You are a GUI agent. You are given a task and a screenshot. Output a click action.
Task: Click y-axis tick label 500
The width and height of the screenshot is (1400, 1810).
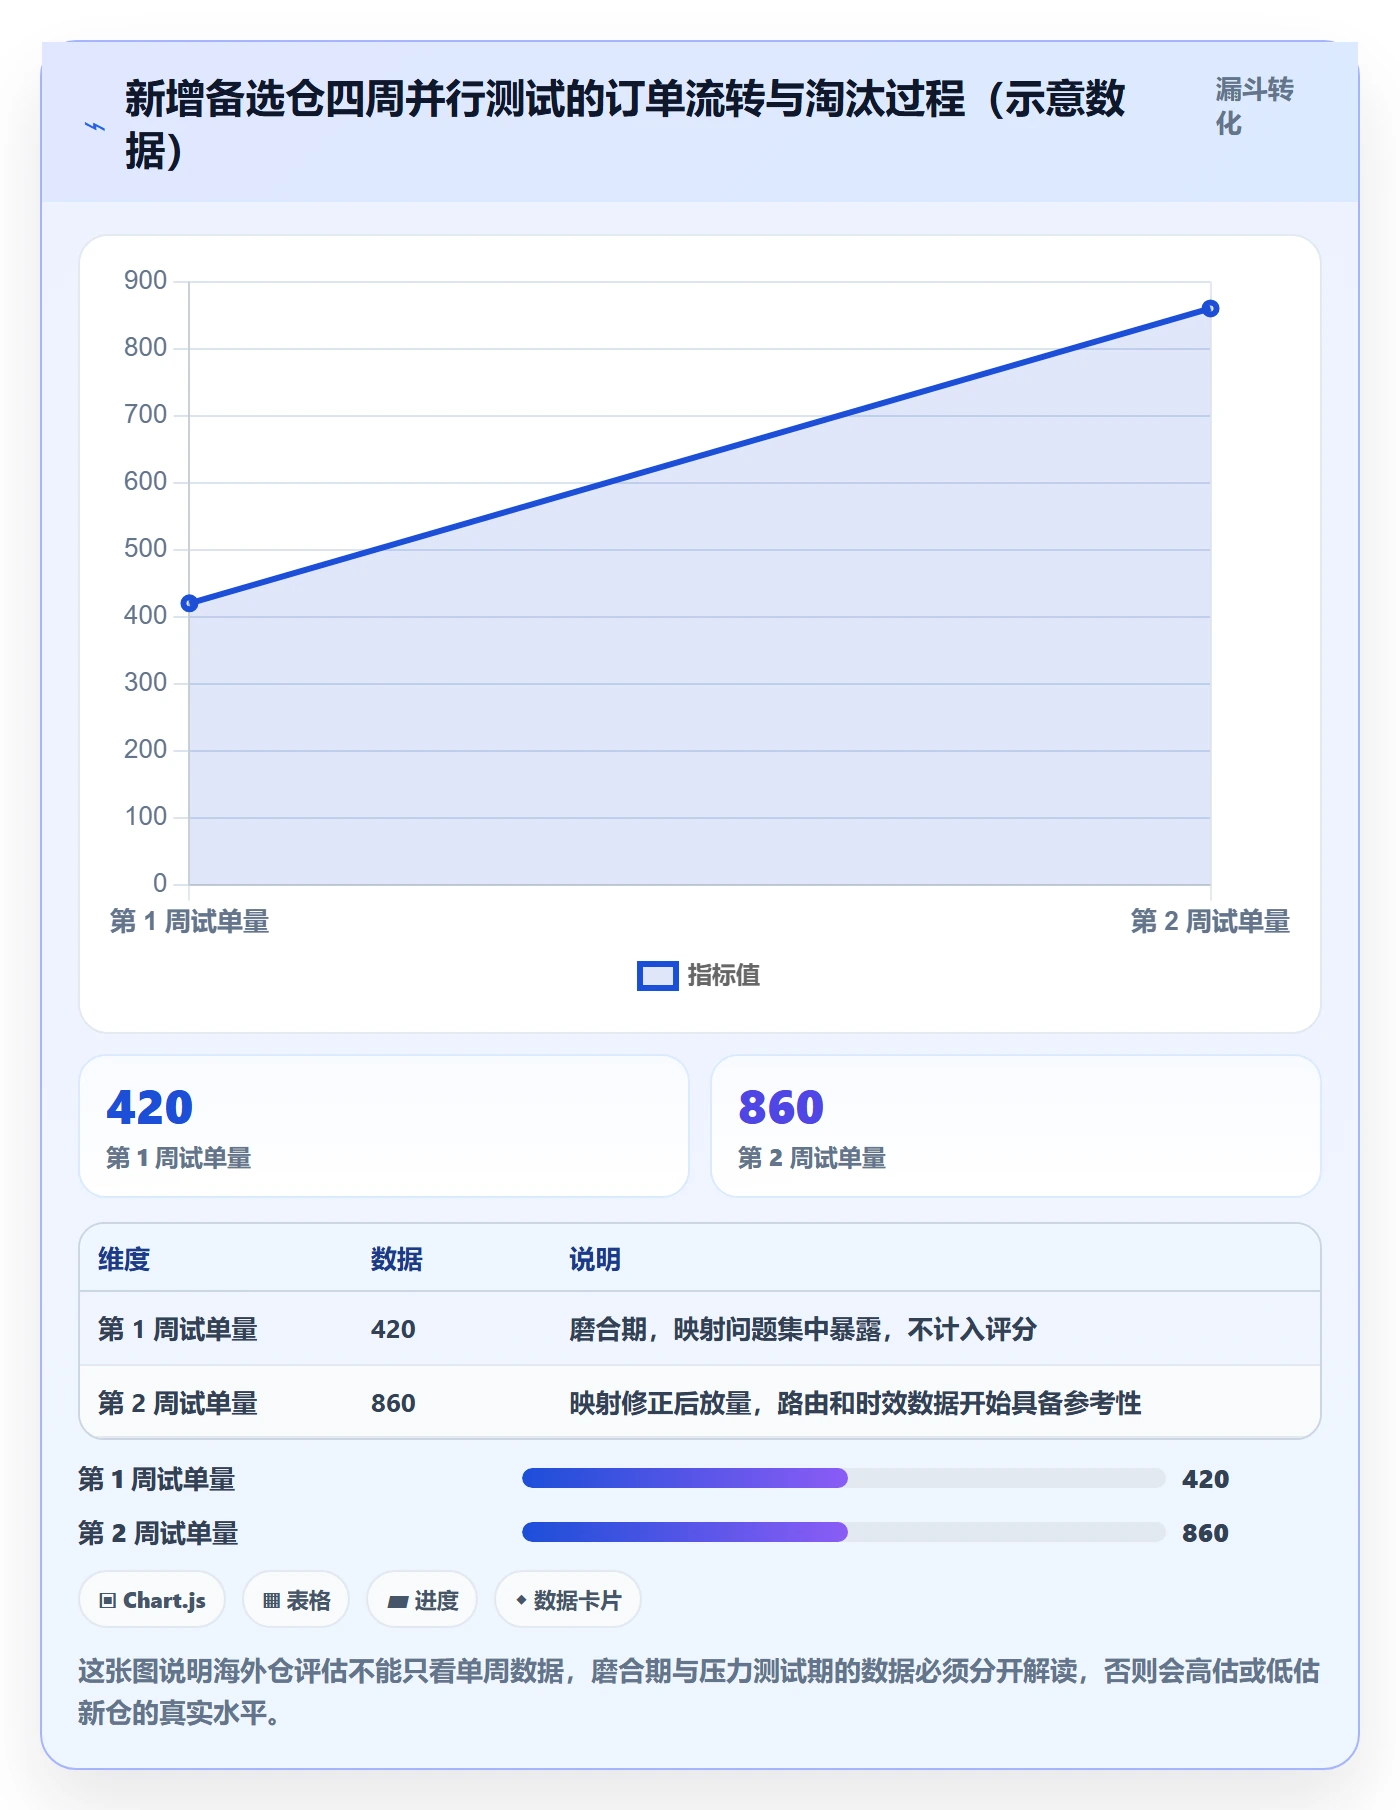point(146,549)
